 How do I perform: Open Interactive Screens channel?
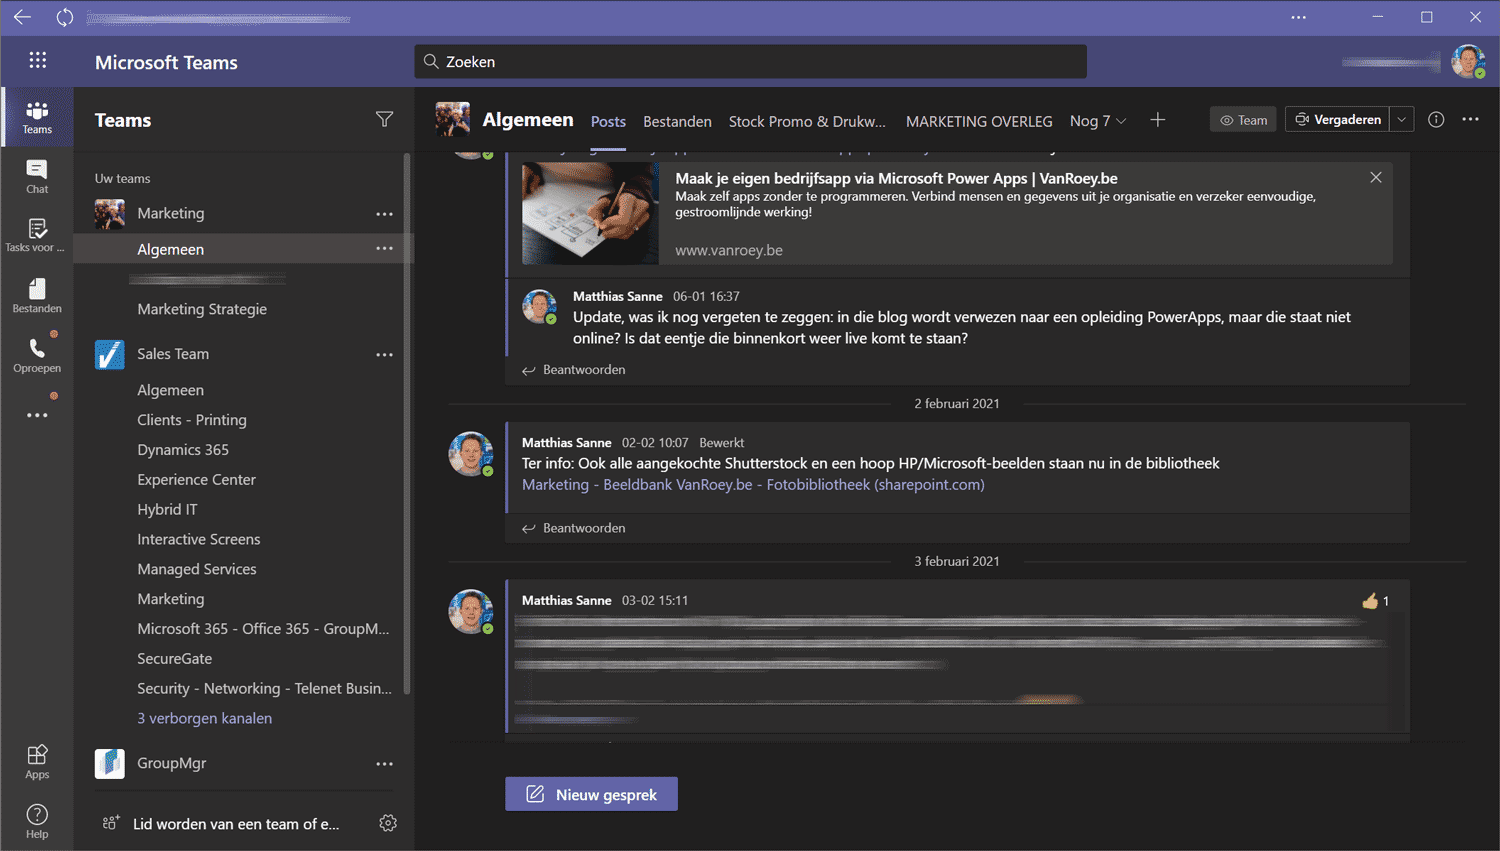point(198,539)
